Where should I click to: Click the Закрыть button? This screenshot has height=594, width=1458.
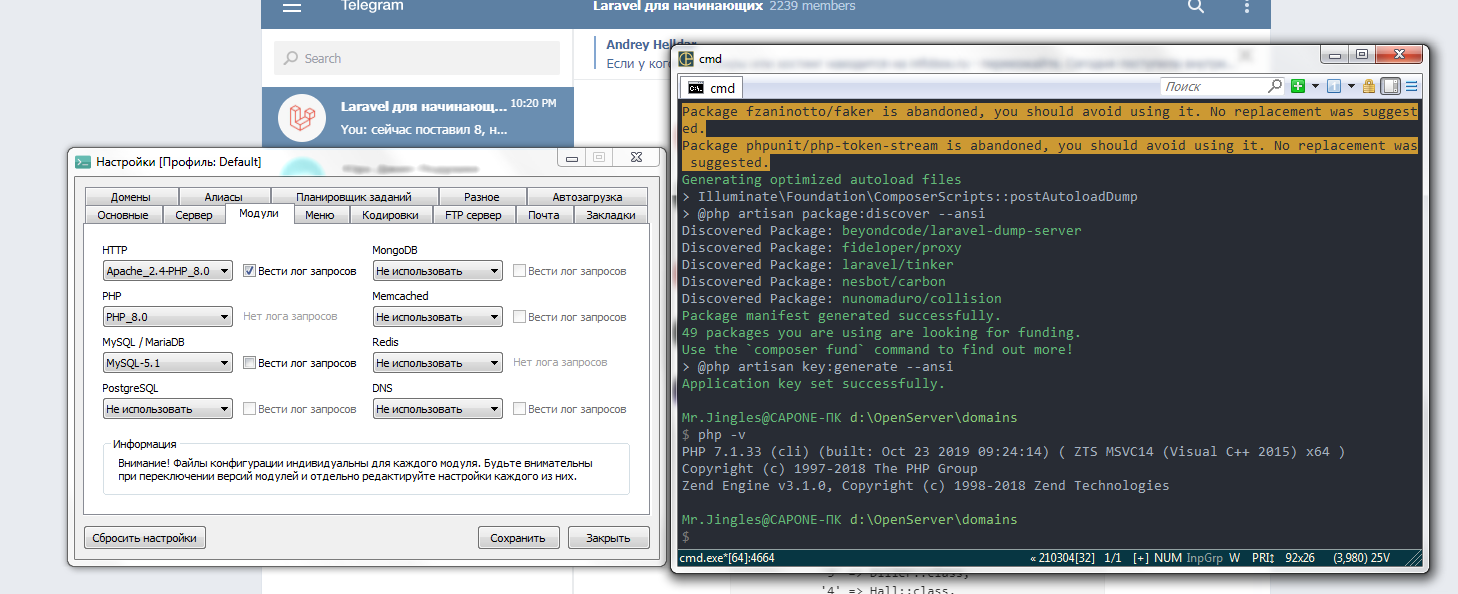[x=608, y=538]
